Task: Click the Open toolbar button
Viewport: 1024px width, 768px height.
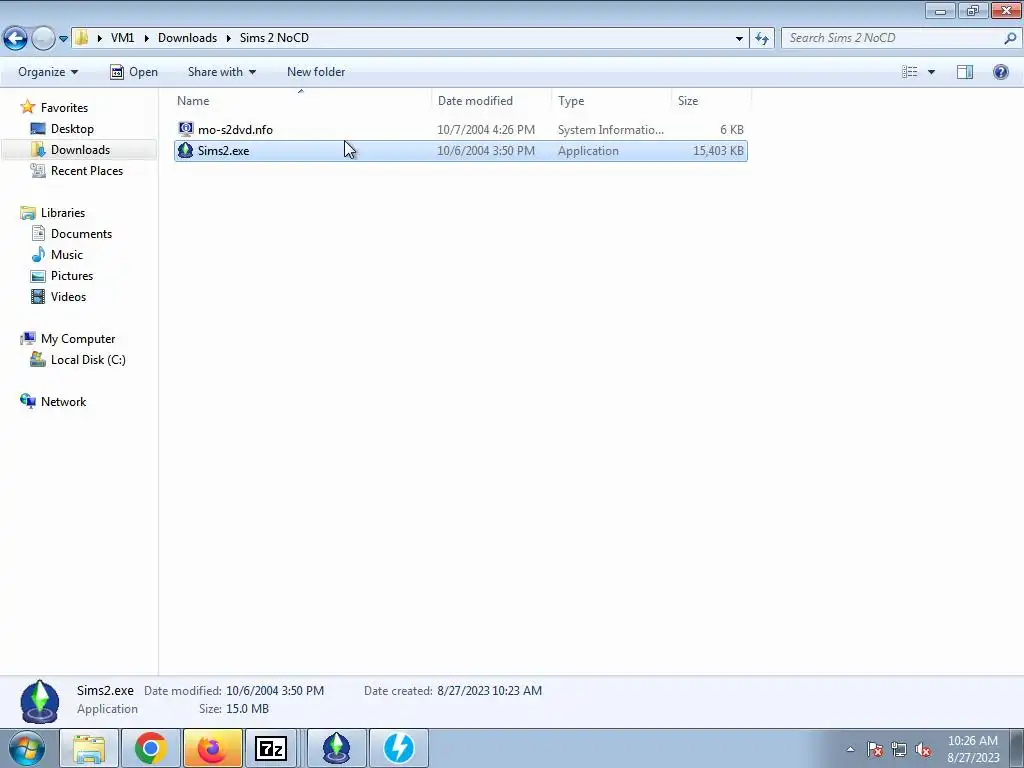Action: 134,72
